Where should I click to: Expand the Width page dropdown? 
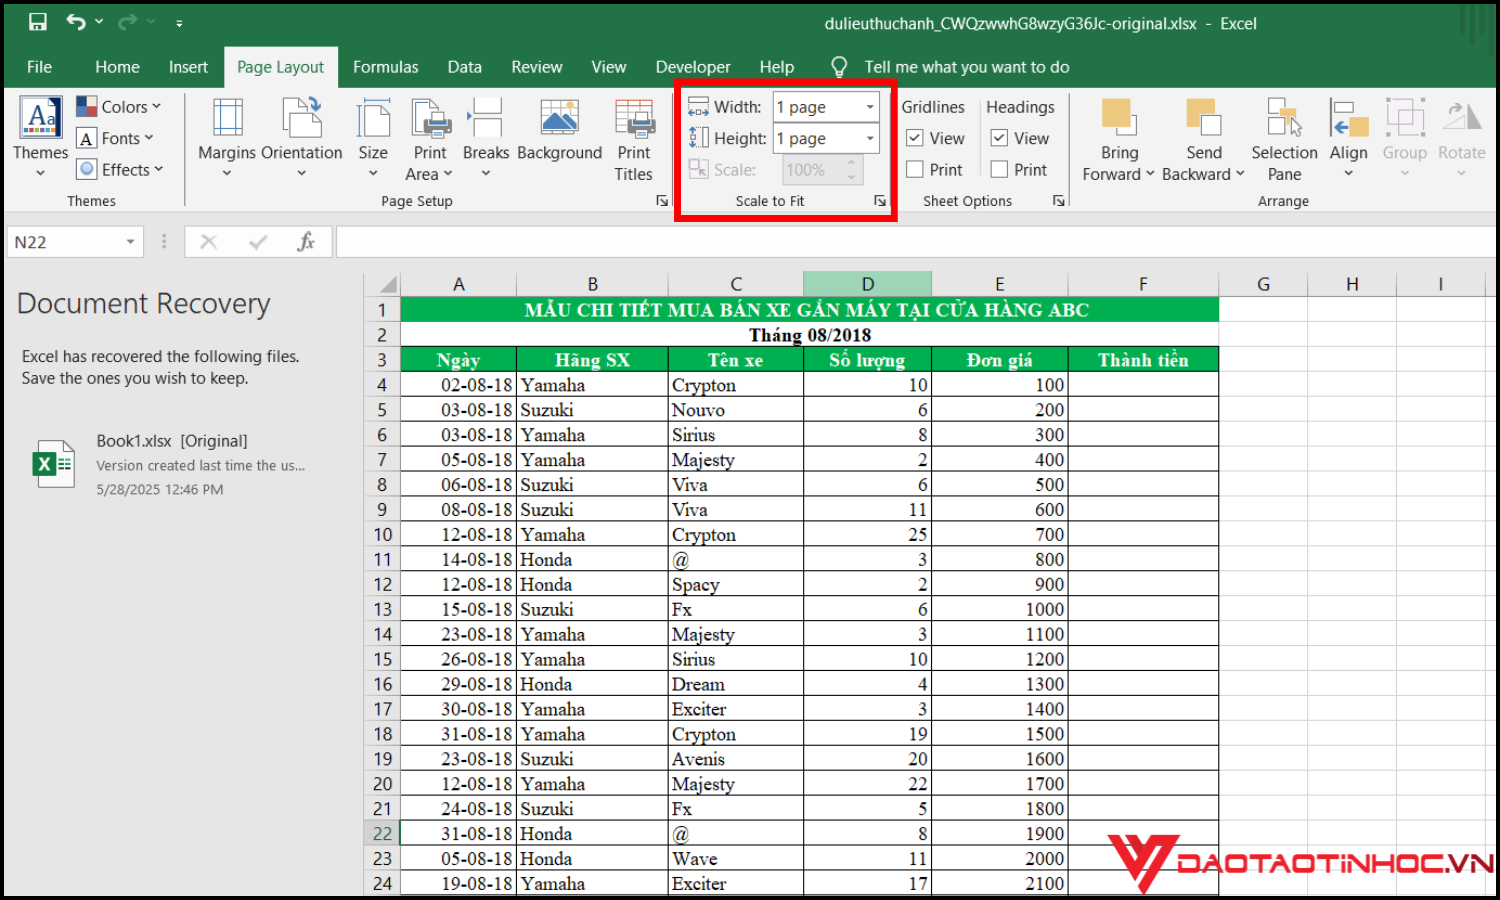tap(870, 107)
